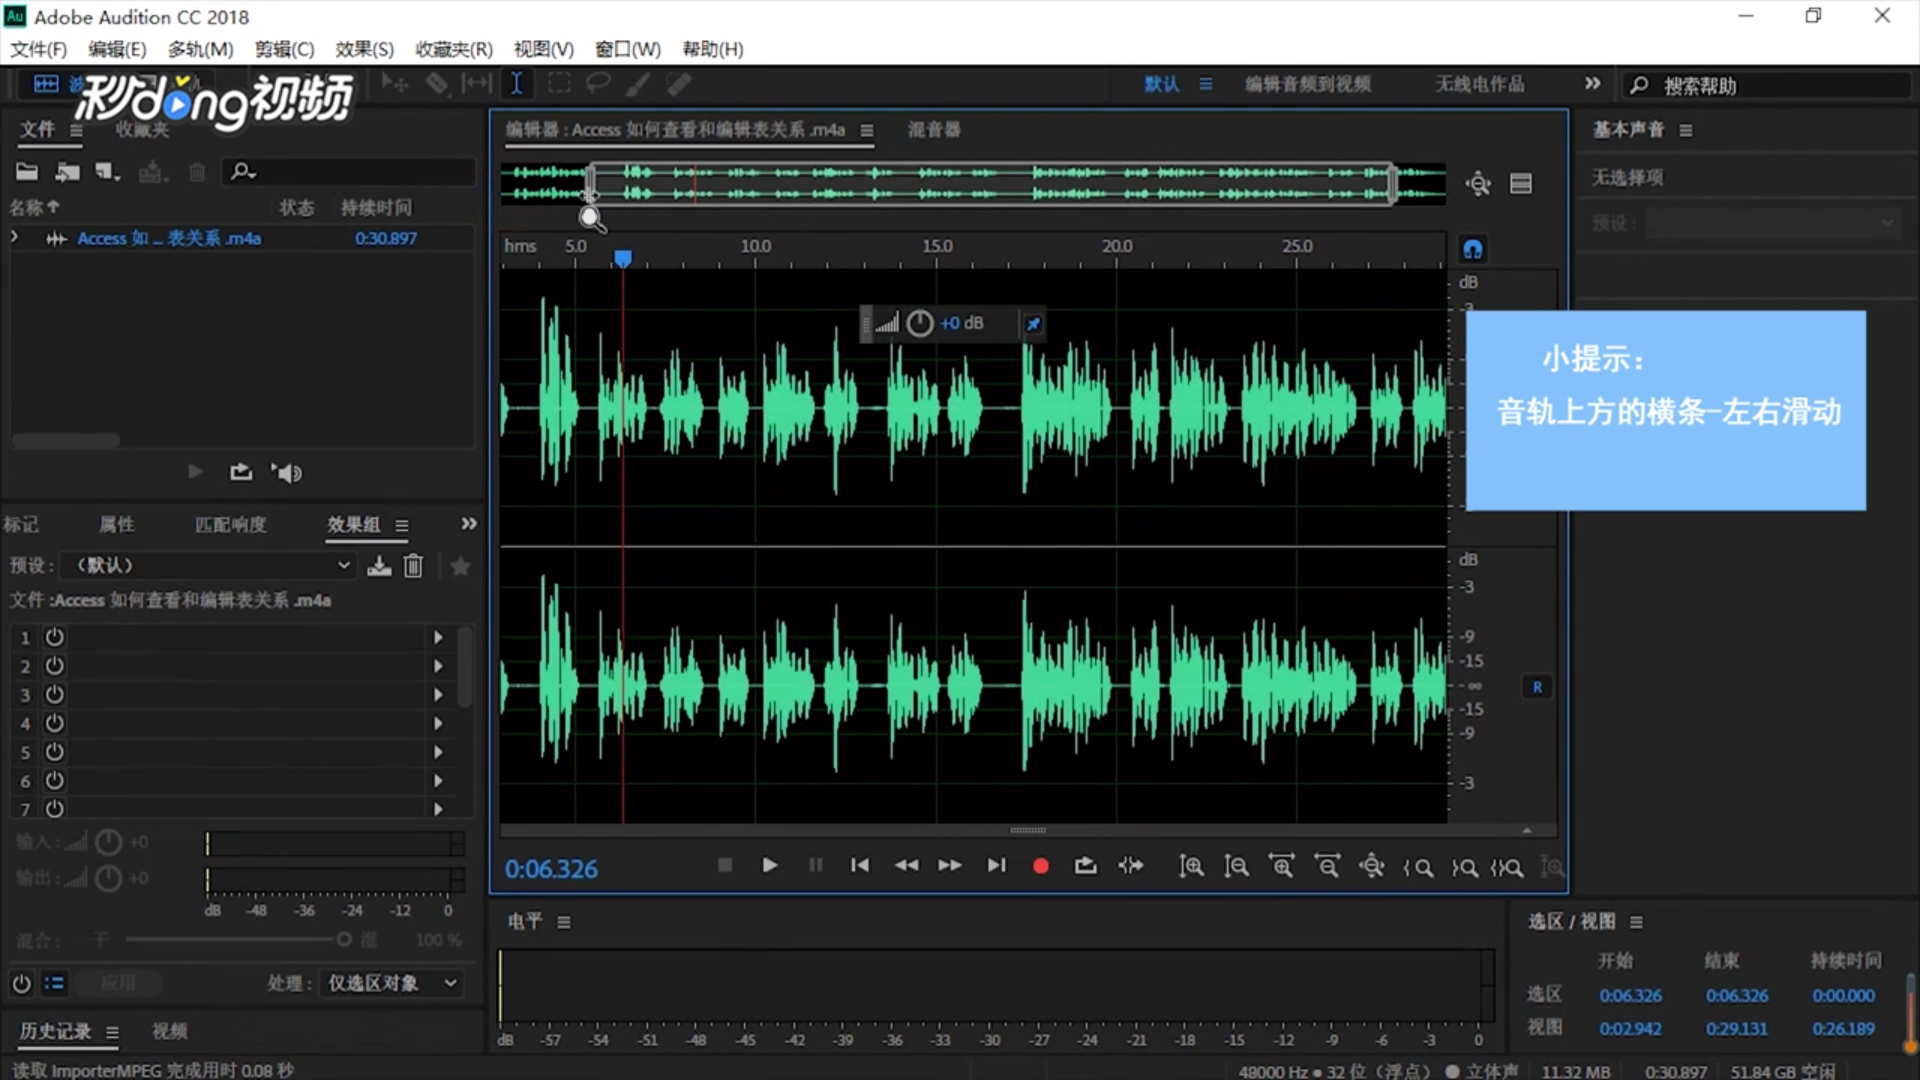This screenshot has height=1080, width=1920.
Task: Toggle power for effects rack slot 2
Action: [55, 666]
